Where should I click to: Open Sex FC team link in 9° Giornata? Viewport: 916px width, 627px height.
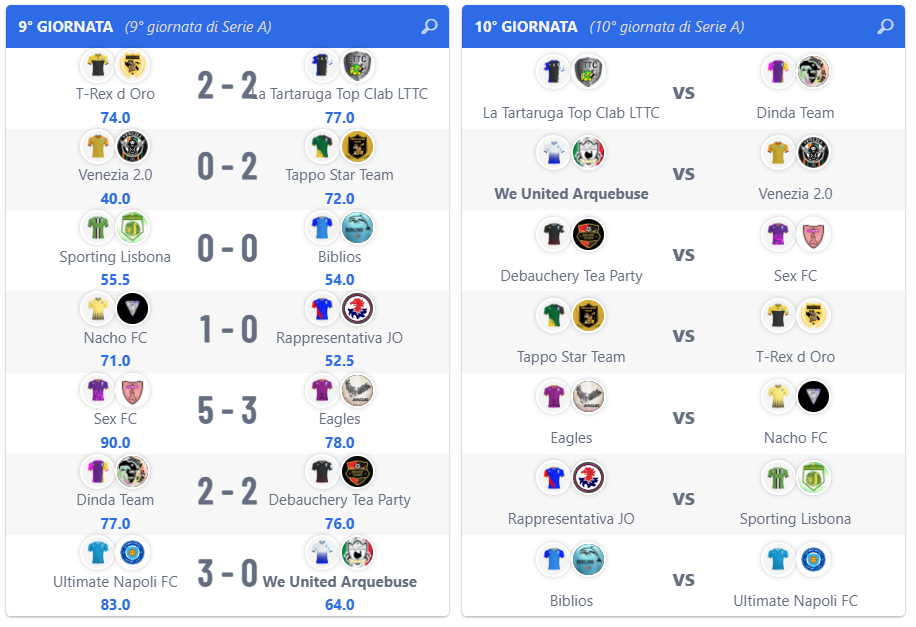click(x=115, y=419)
